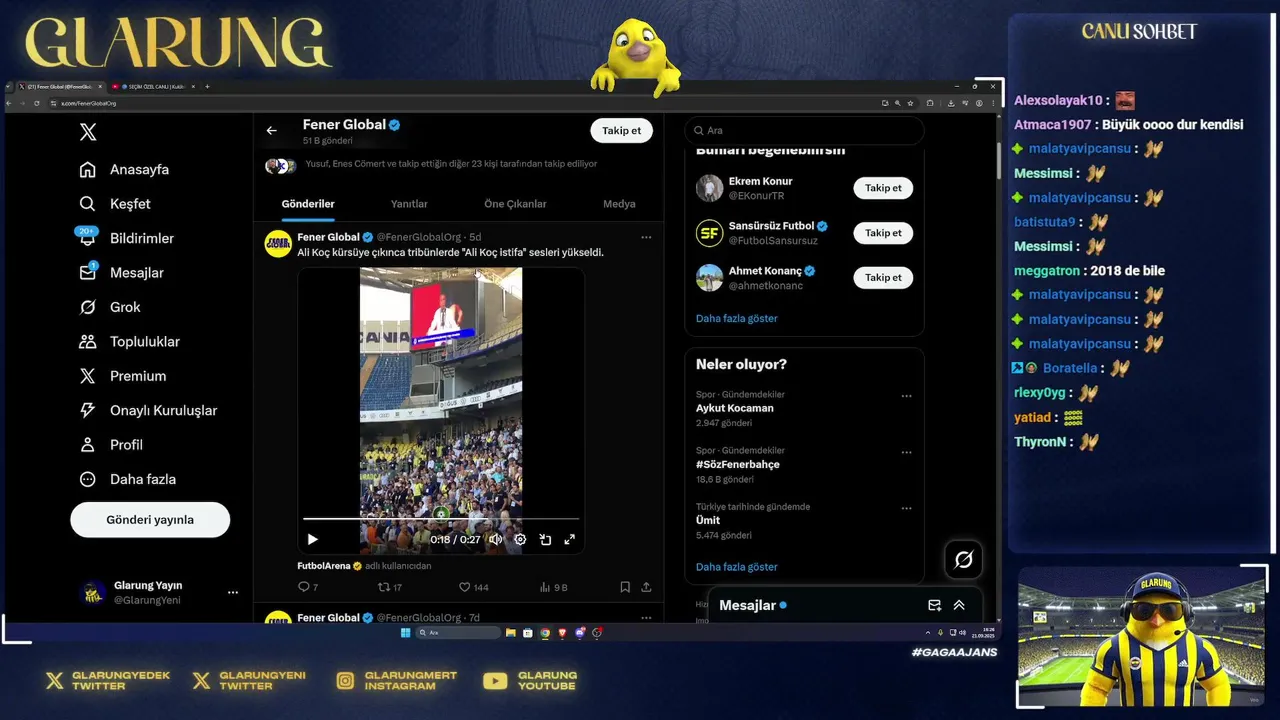Viewport: 1280px width, 720px height.
Task: Open Onaylı Kuruluşlar page
Action: point(148,410)
